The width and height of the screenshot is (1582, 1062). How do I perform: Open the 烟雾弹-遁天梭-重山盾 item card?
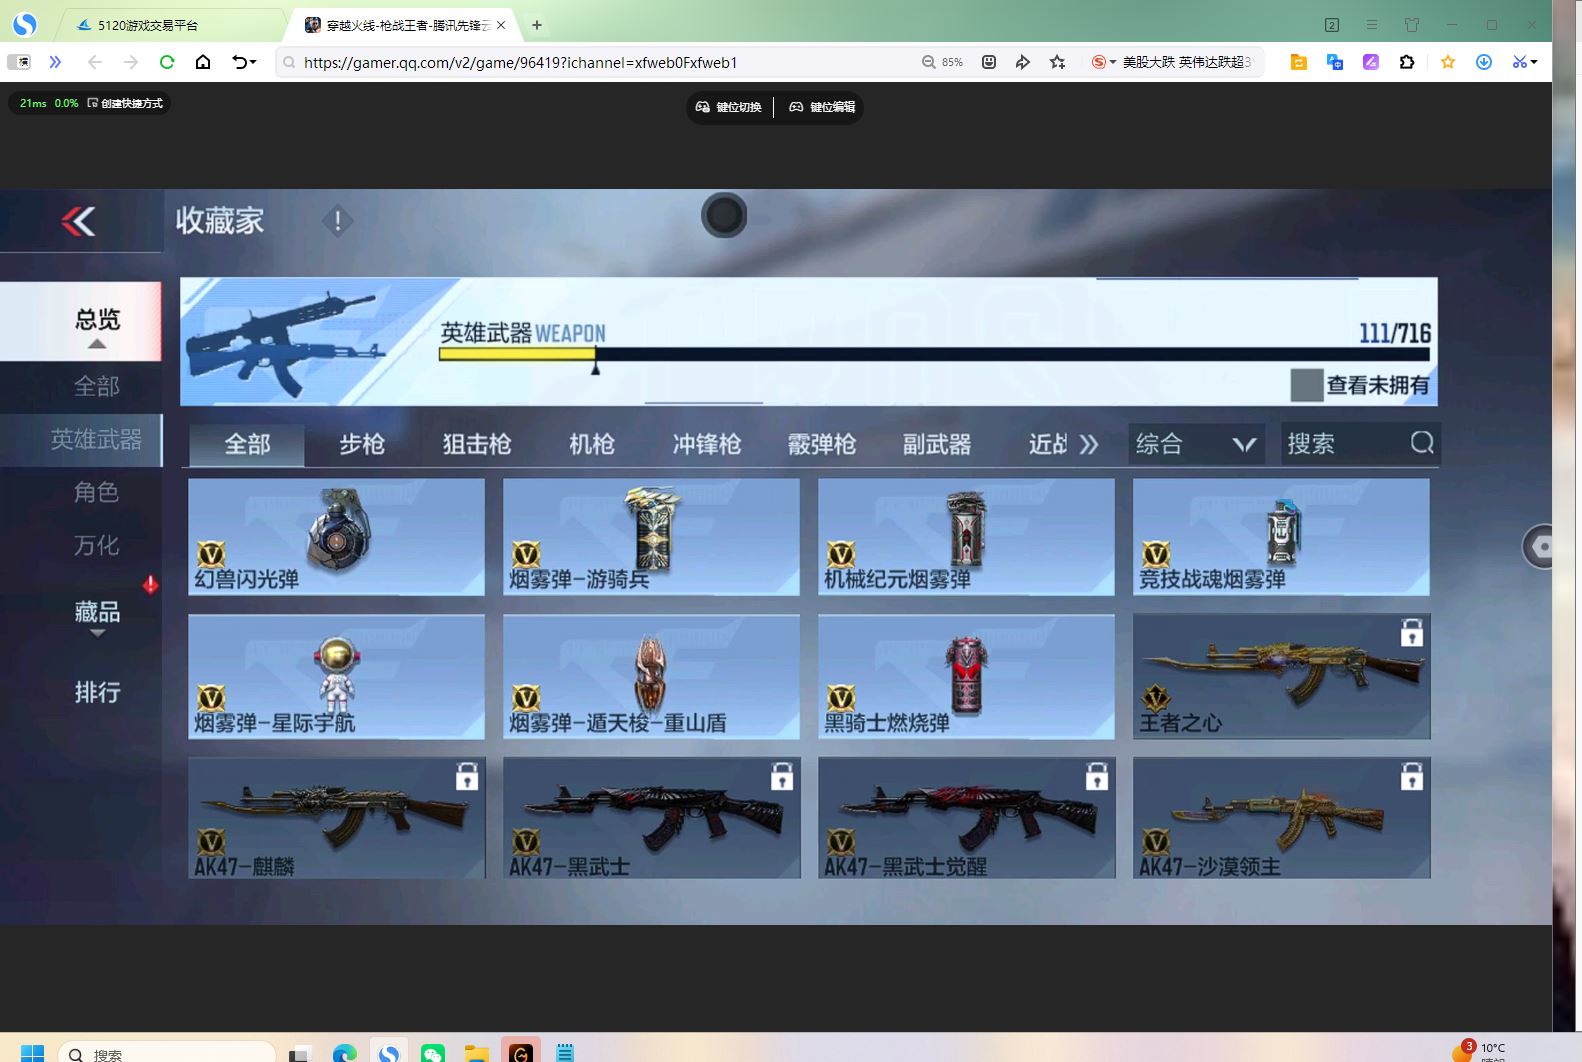pyautogui.click(x=651, y=677)
